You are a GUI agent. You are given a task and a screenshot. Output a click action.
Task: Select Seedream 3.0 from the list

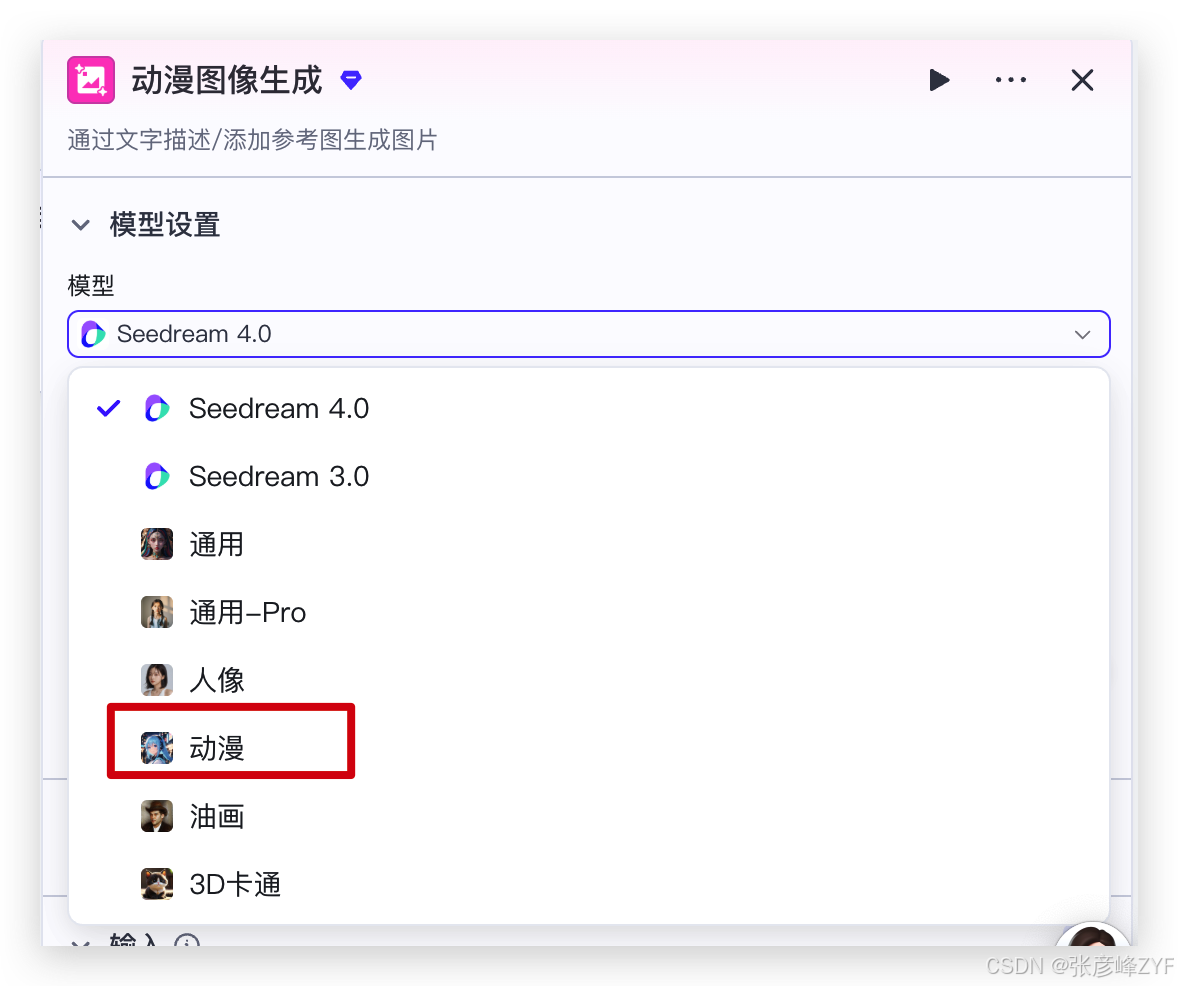588,476
